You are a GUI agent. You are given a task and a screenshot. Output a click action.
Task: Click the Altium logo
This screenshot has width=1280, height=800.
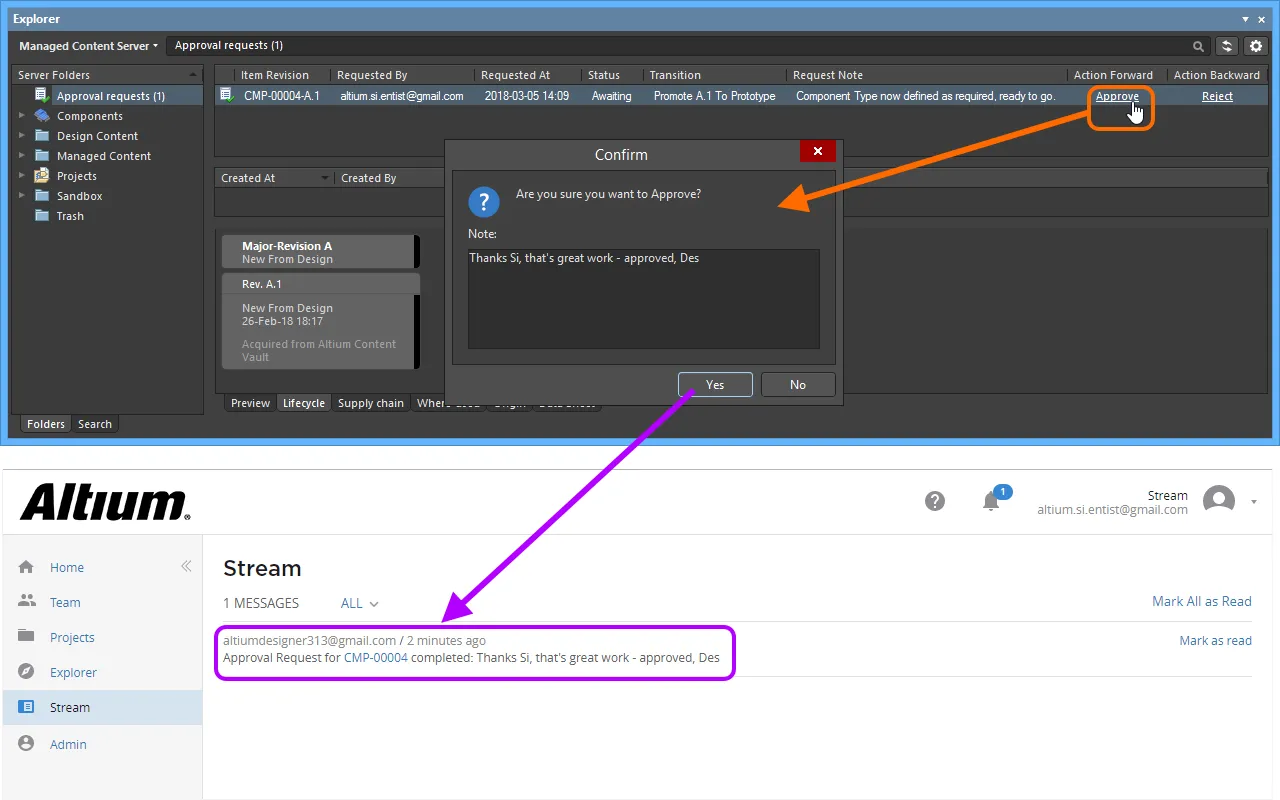105,502
